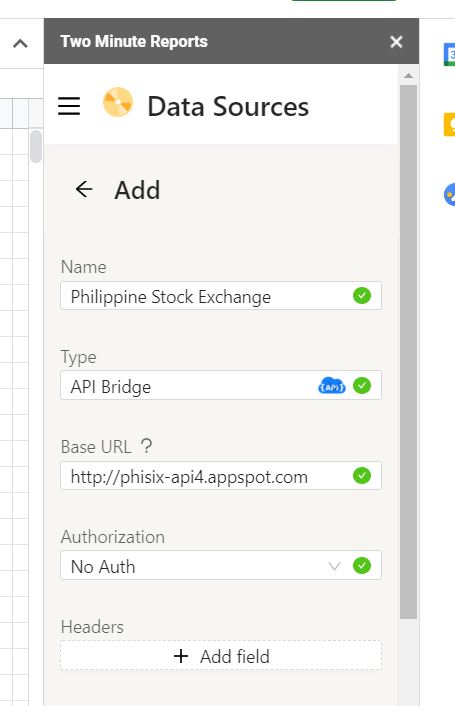Viewport: 455px width, 706px height.
Task: Open Google Keep in the side panel
Action: [449, 125]
